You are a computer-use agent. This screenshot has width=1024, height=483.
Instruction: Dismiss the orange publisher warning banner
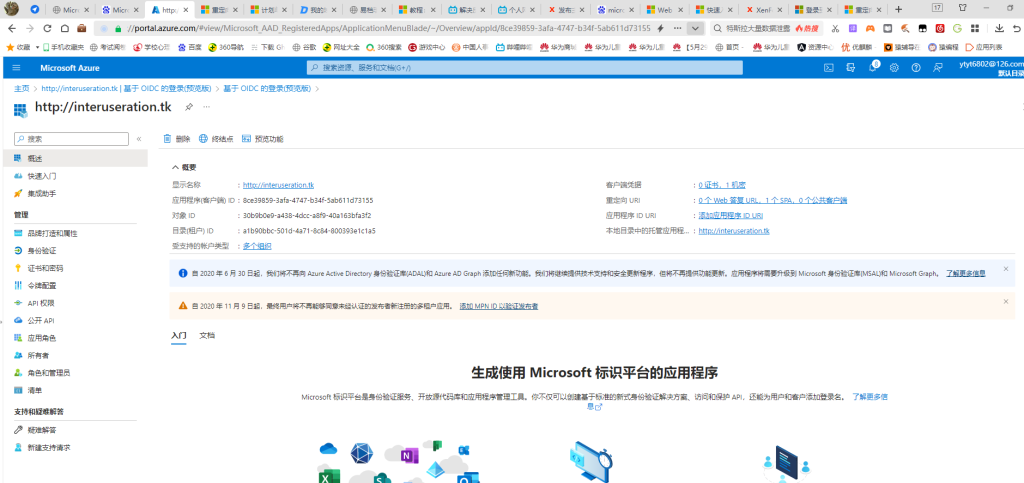point(1006,301)
